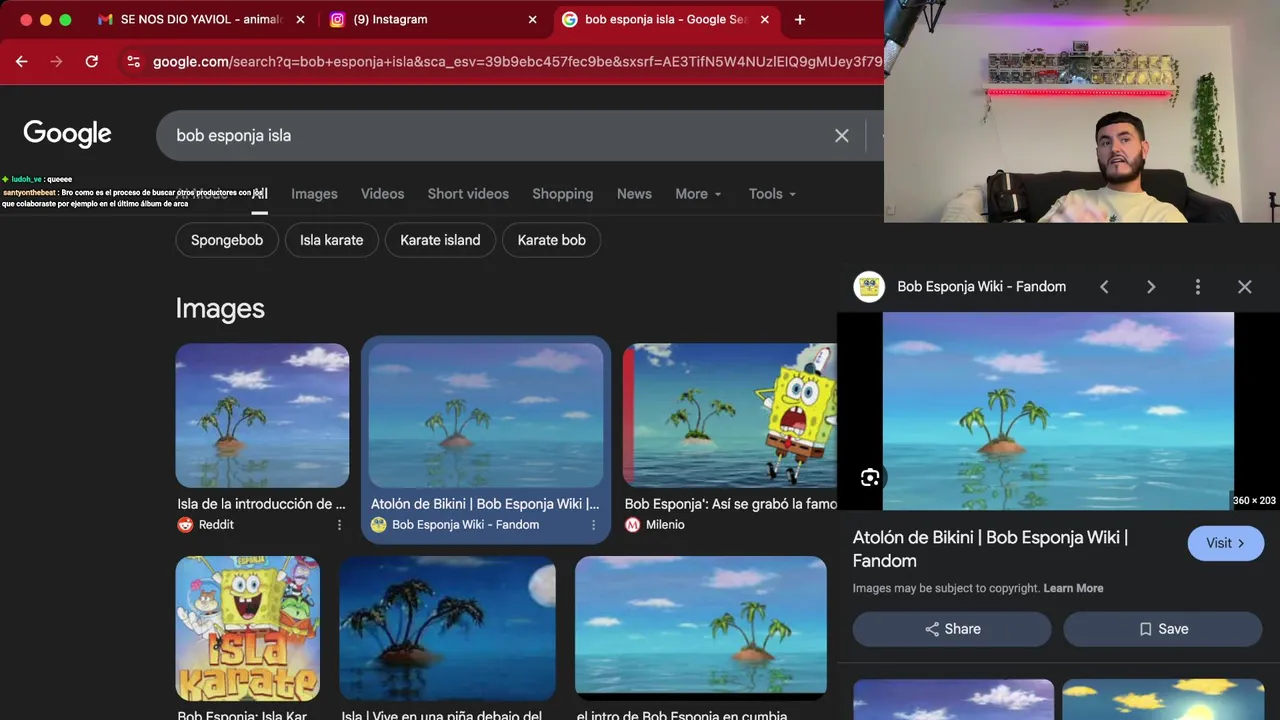Open the News search tab
This screenshot has width=1280, height=720.
click(x=634, y=194)
